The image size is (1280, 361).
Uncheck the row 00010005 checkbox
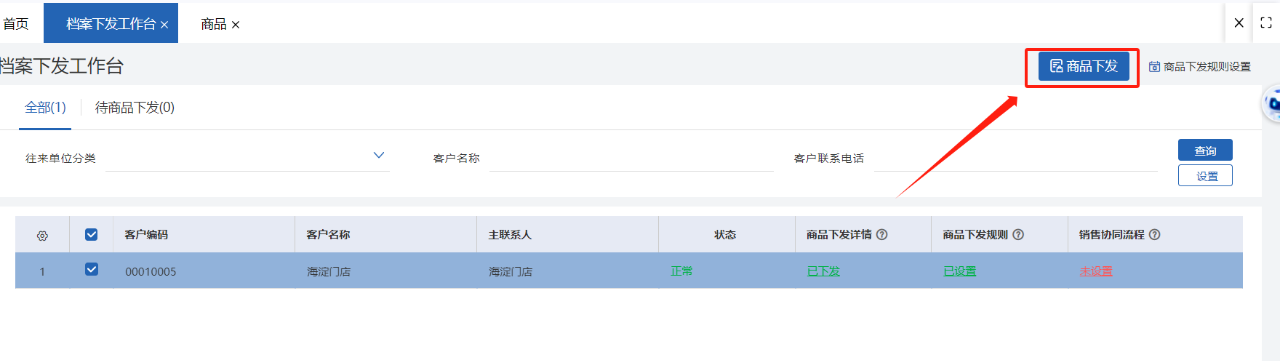[x=91, y=269]
